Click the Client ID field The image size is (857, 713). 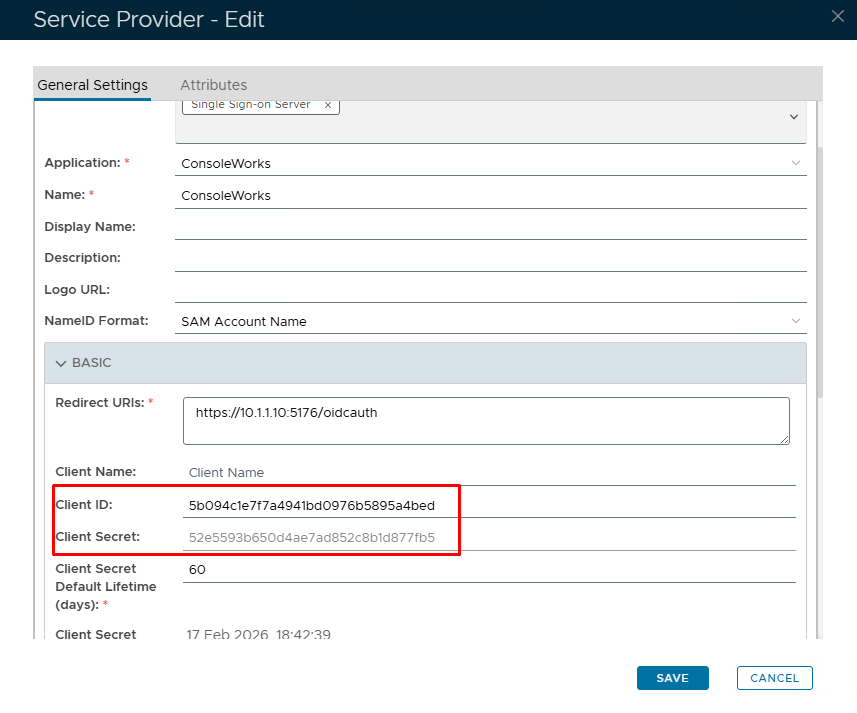490,505
